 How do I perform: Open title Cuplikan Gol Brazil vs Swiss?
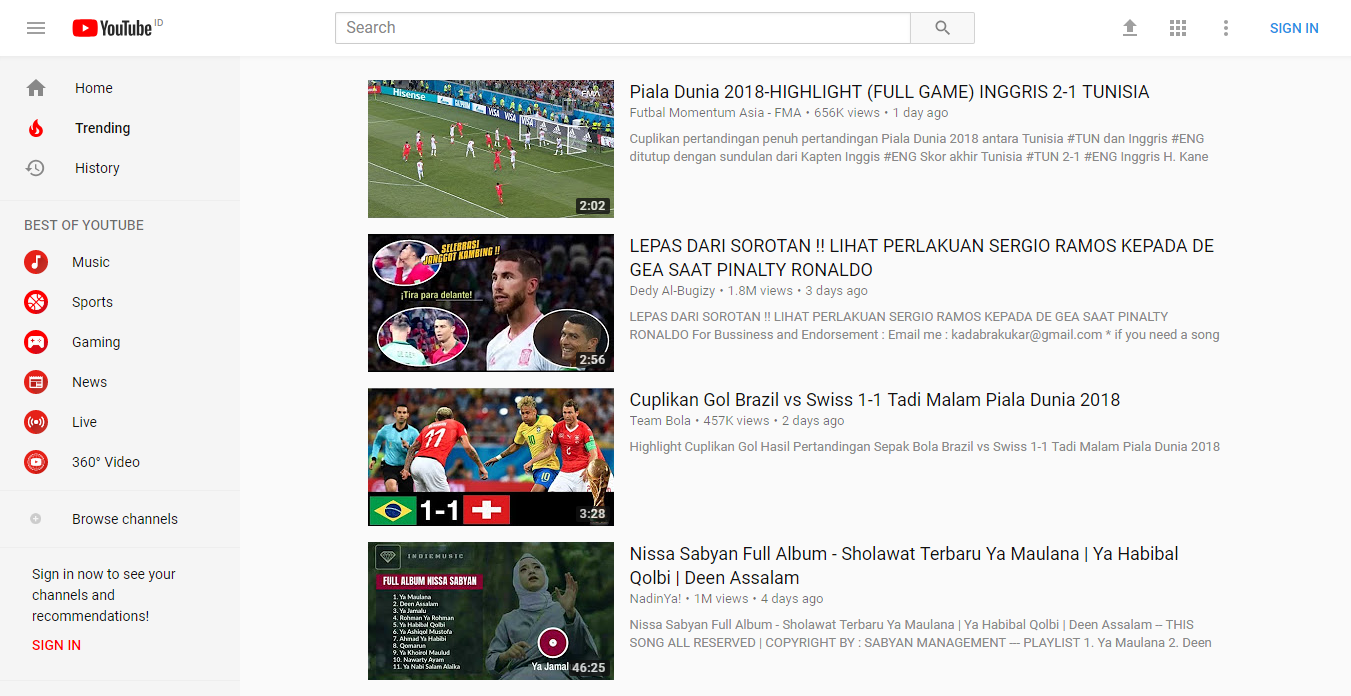coord(875,400)
